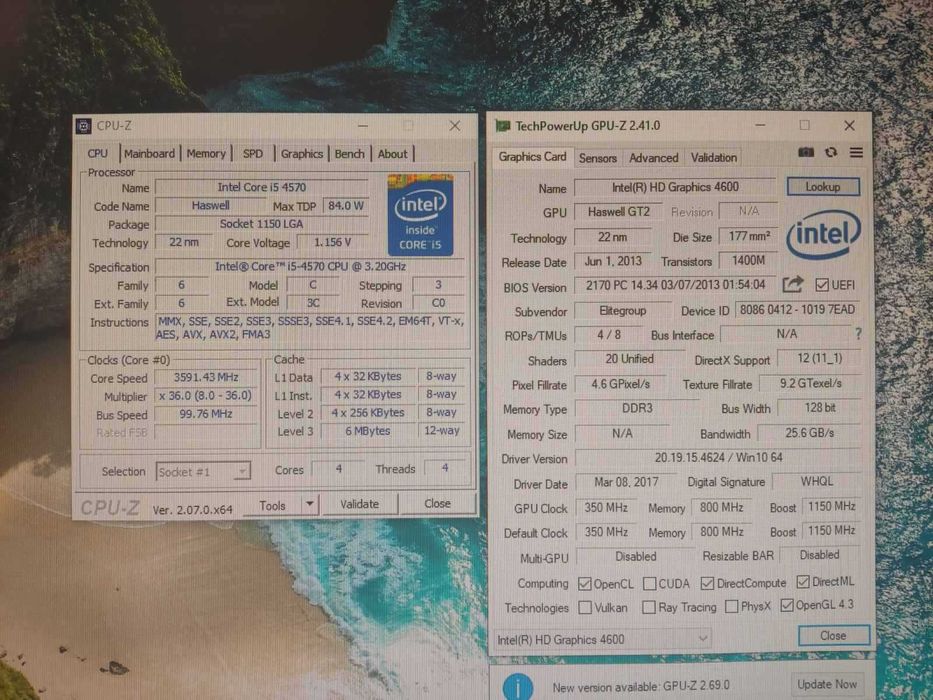Image resolution: width=933 pixels, height=700 pixels.
Task: Switch to the Memory tab in CPU-Z
Action: [x=206, y=154]
